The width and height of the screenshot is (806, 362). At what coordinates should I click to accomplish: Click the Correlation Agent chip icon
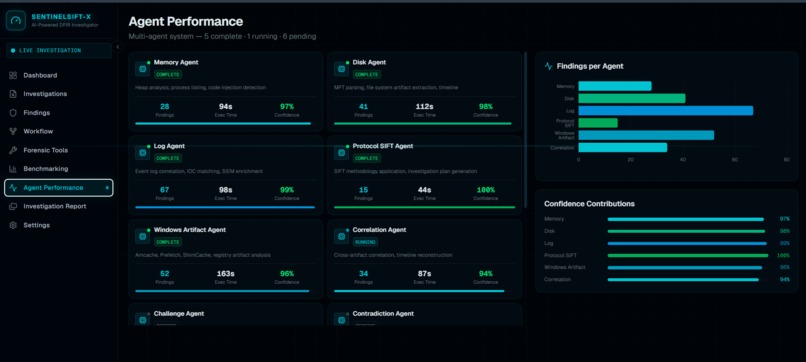[341, 237]
